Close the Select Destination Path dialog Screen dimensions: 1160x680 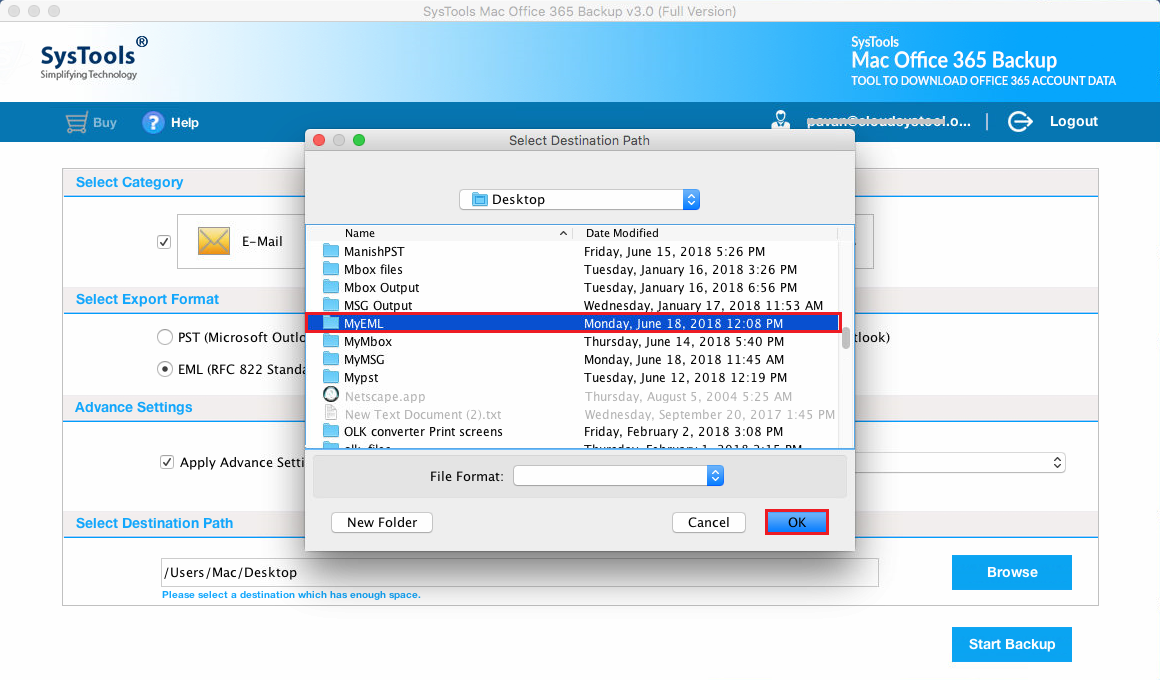click(319, 140)
